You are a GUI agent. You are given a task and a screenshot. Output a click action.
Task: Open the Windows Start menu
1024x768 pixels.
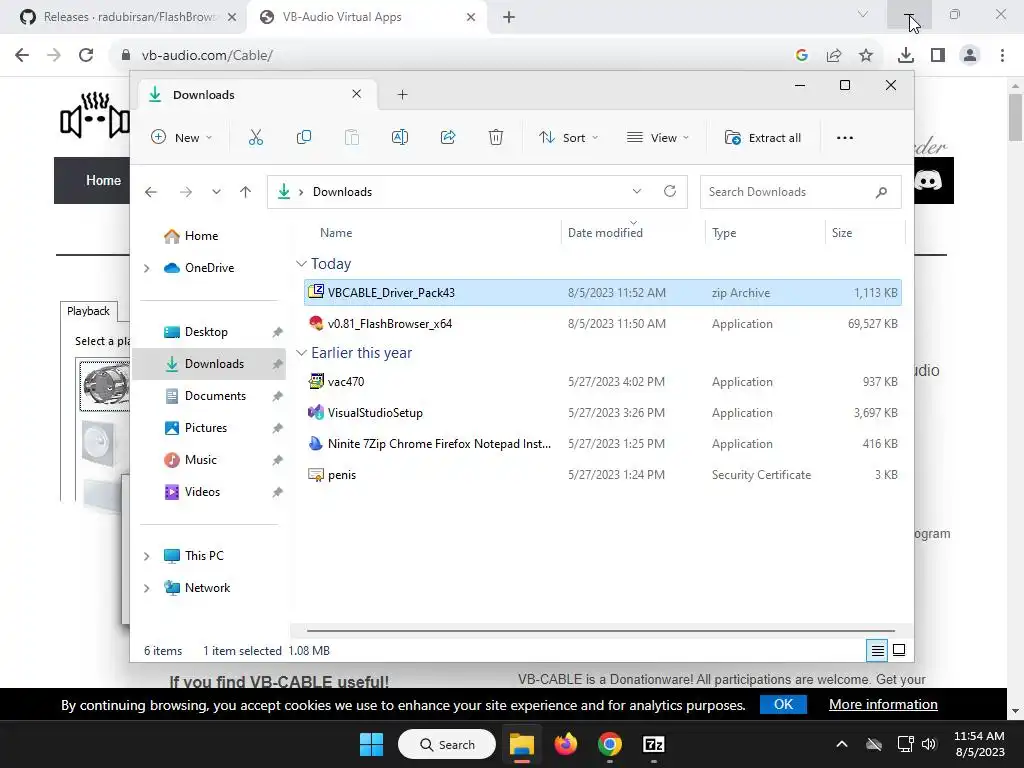[x=372, y=744]
